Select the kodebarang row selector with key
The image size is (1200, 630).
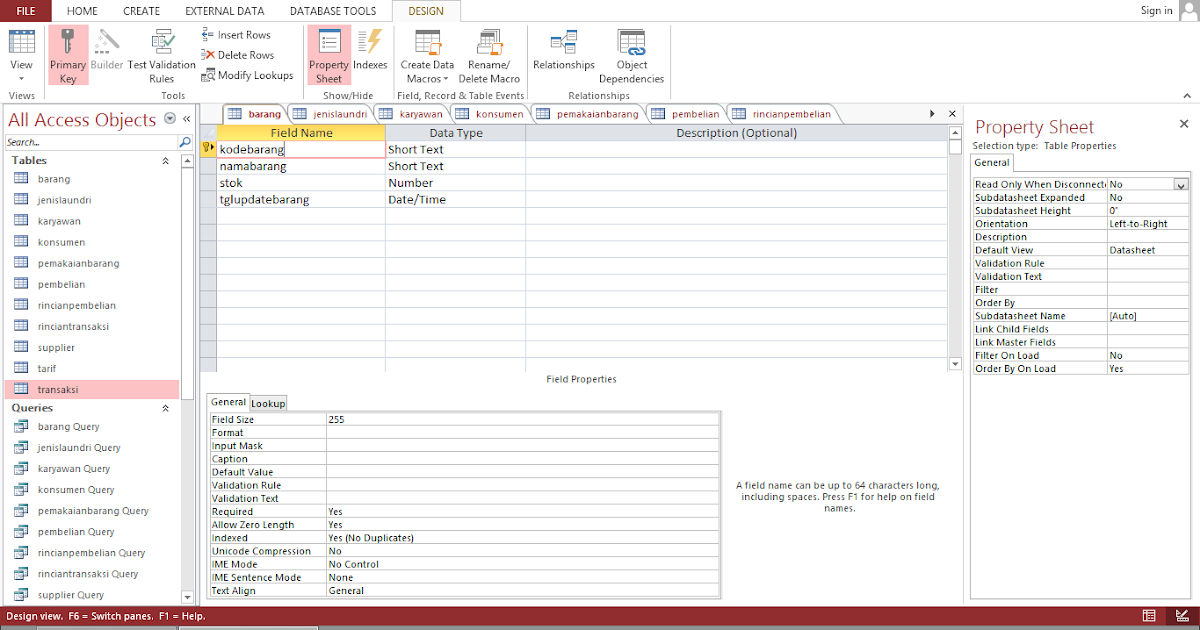pos(209,149)
